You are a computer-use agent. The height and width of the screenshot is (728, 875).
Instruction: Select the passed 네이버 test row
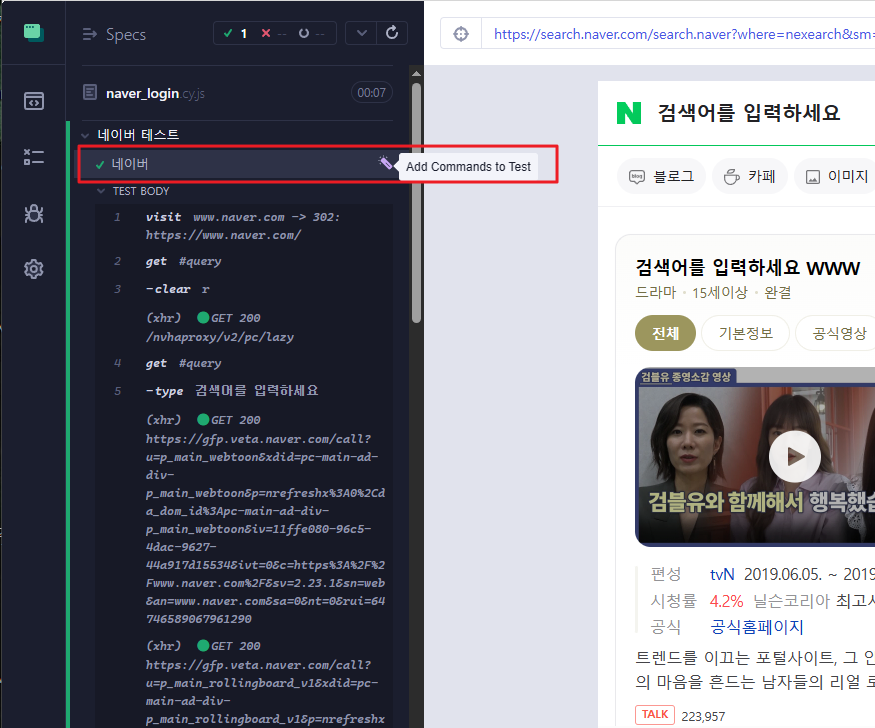pyautogui.click(x=240, y=164)
